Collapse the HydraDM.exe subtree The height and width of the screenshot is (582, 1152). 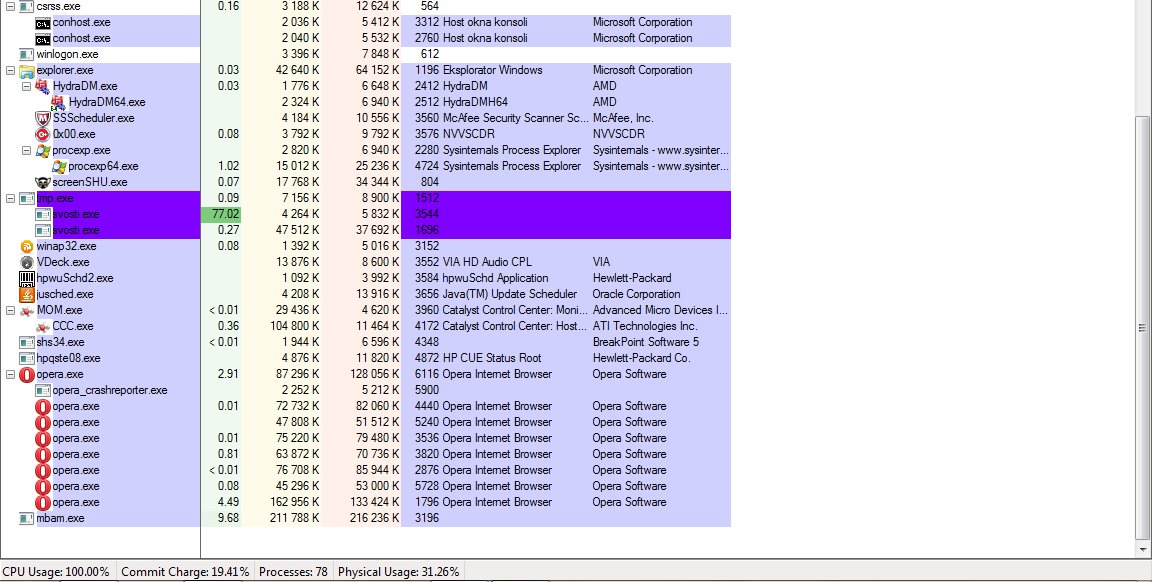pyautogui.click(x=26, y=87)
